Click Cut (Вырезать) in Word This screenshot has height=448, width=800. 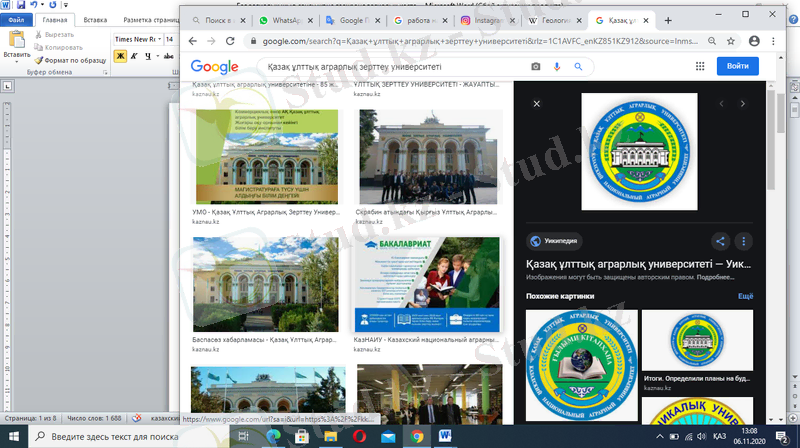55,35
